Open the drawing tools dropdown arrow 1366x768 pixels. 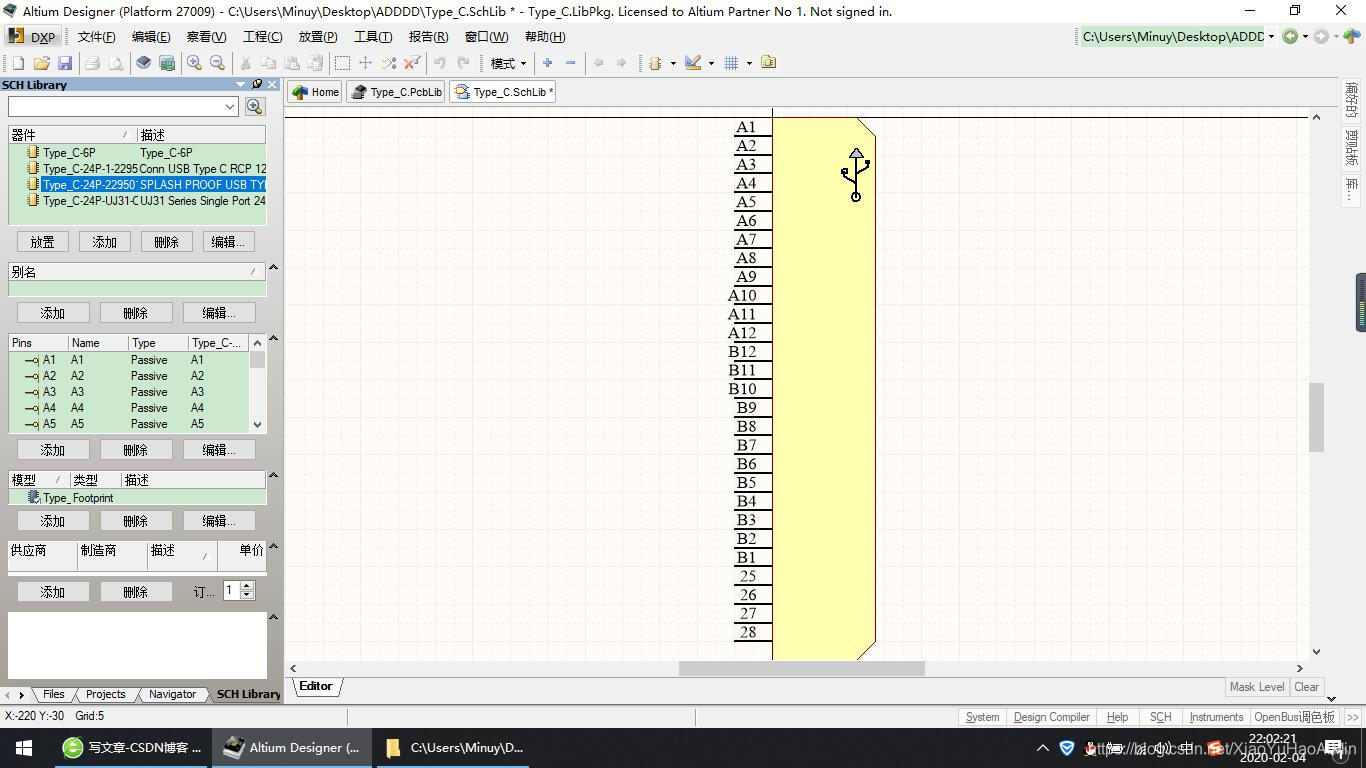tap(711, 63)
